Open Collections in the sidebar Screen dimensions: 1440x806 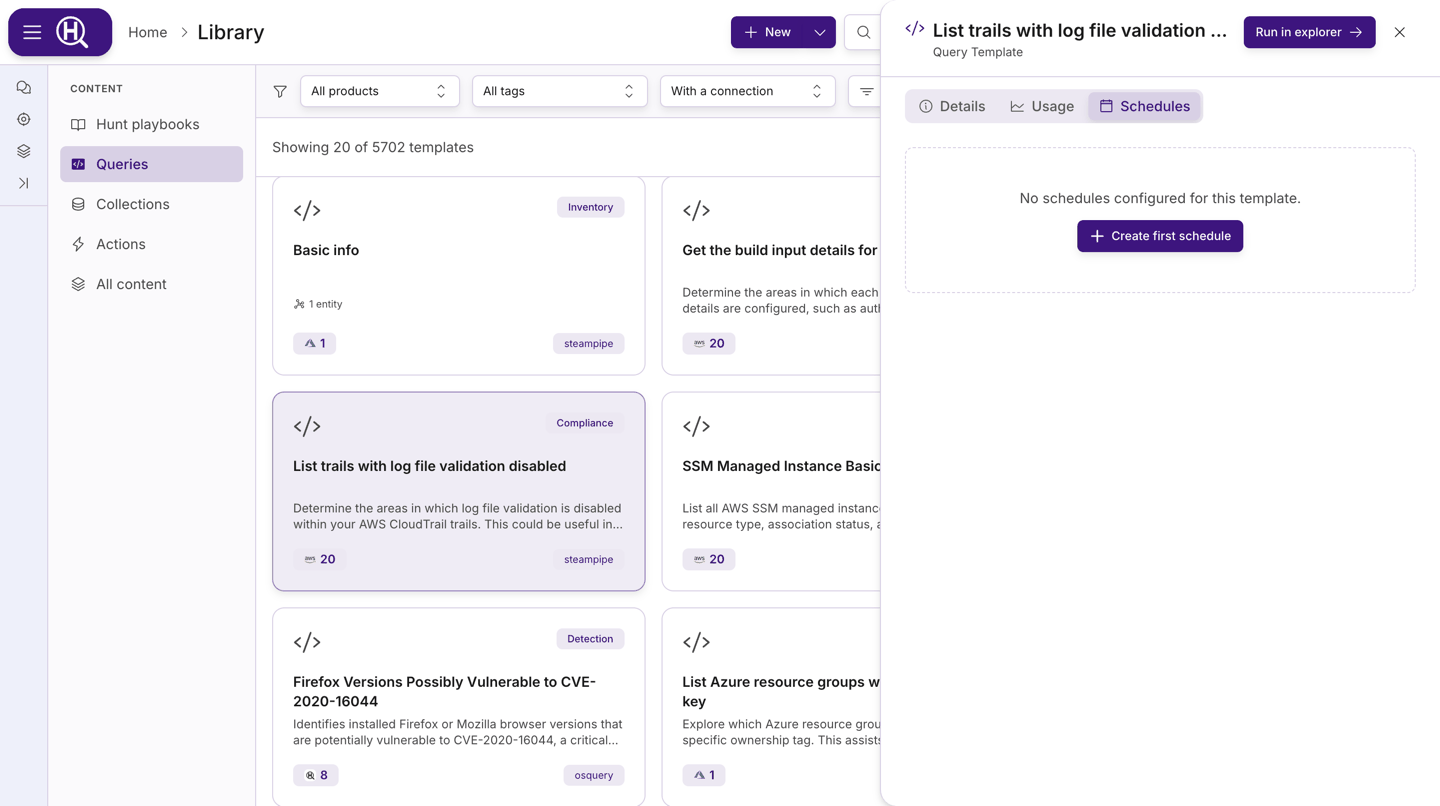click(x=151, y=204)
